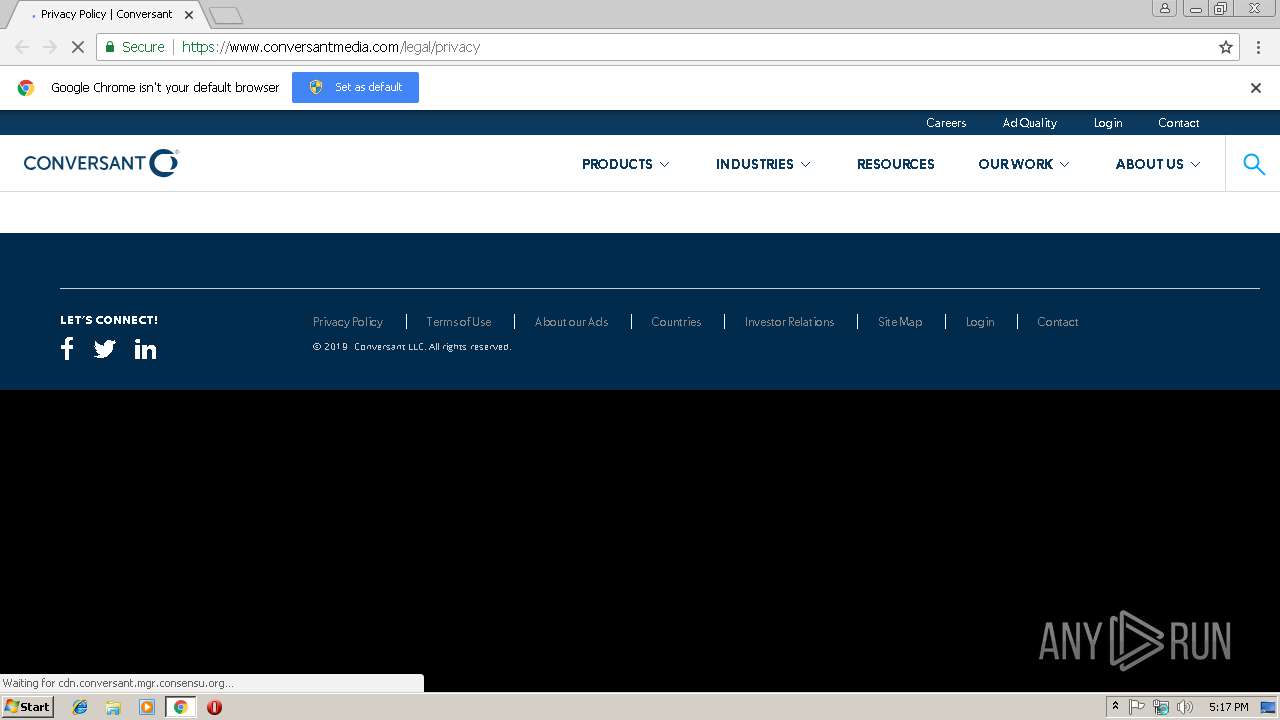Viewport: 1280px width, 720px height.
Task: Select the Privacy Policy | Conversant tab
Action: [105, 15]
